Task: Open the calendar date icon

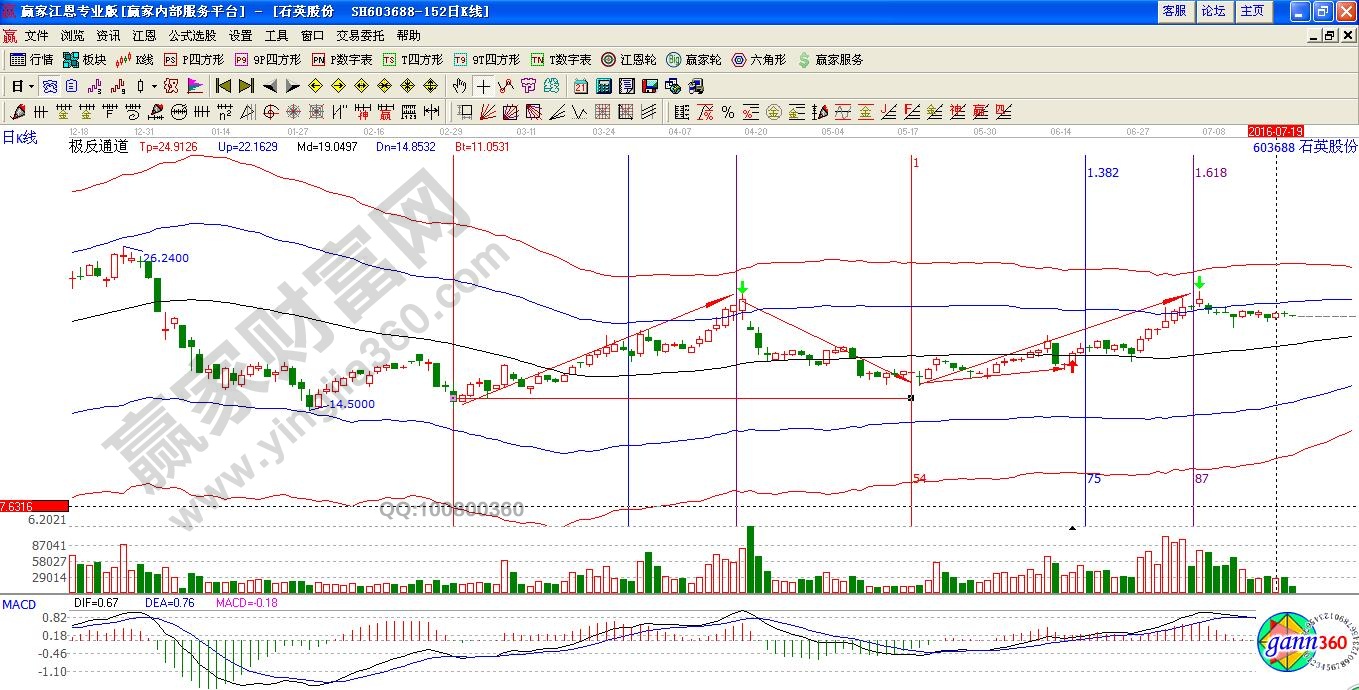Action: tap(581, 86)
